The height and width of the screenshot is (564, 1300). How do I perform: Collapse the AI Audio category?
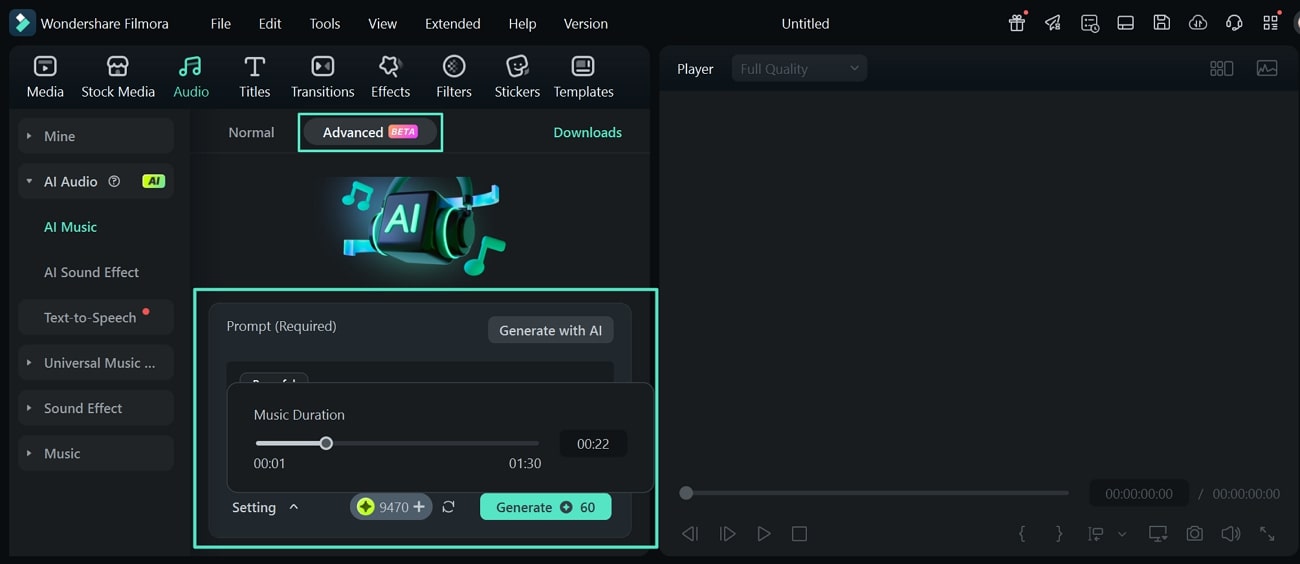29,181
